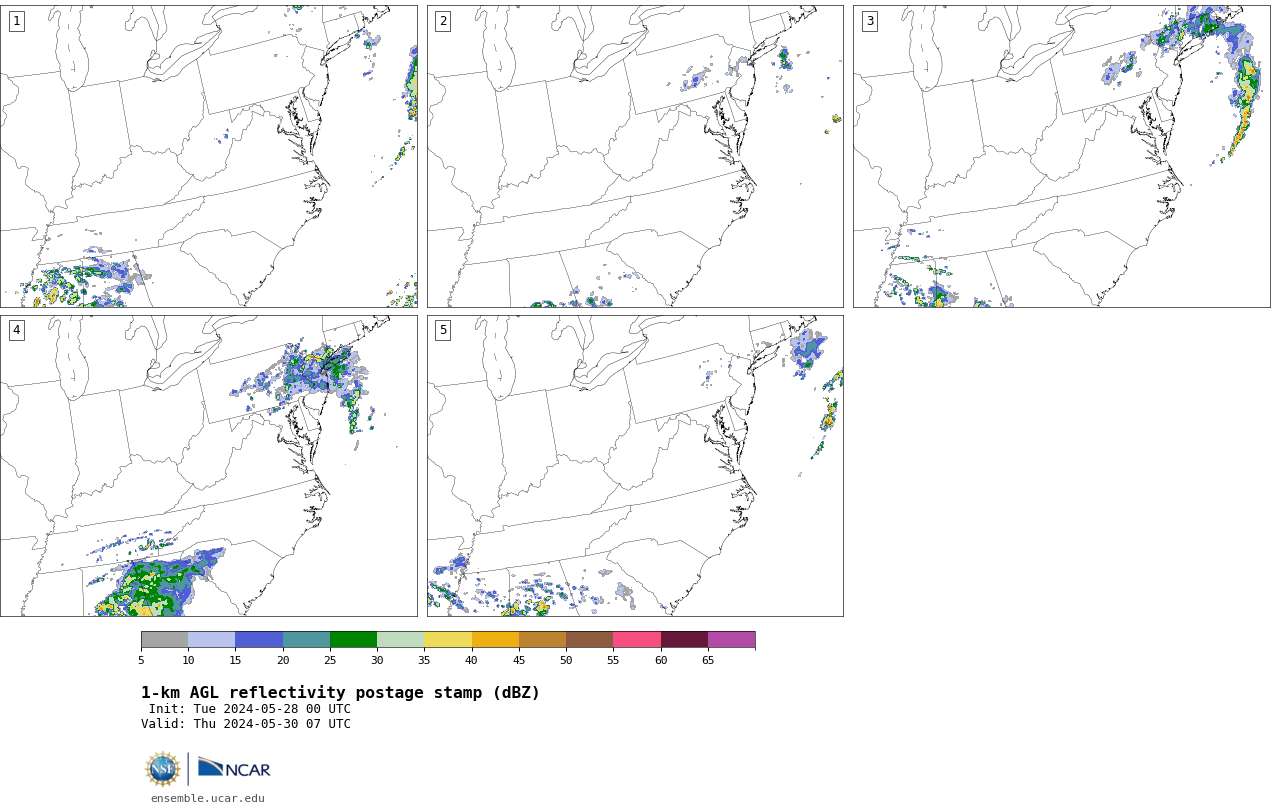The width and height of the screenshot is (1280, 809).
Task: Click the number label 1 box
Action: click(x=16, y=21)
